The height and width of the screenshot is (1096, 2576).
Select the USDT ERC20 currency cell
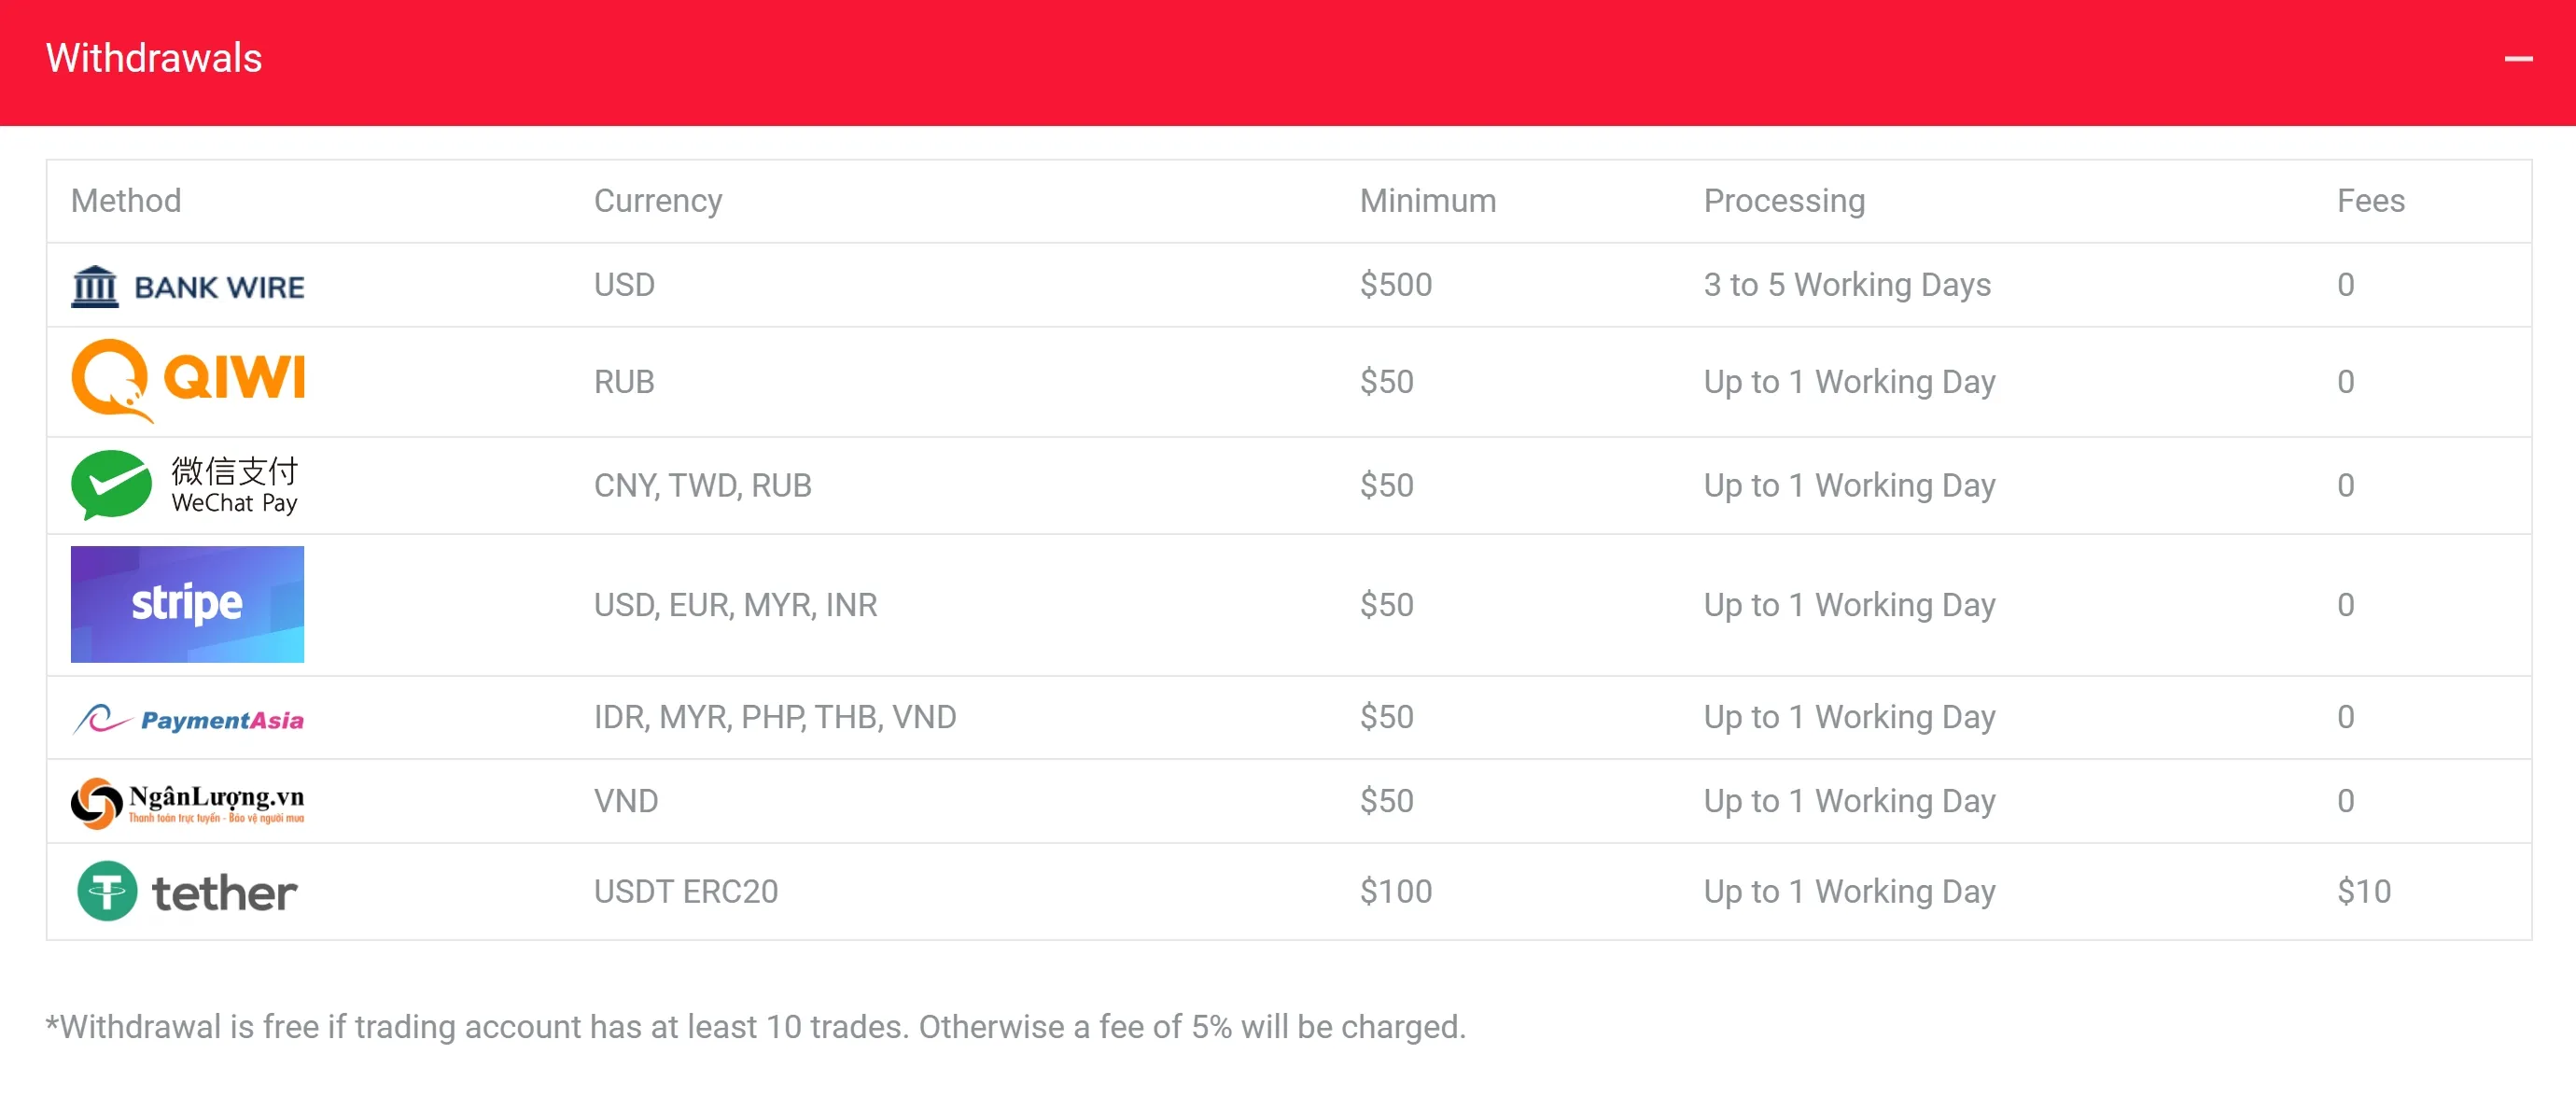click(686, 891)
